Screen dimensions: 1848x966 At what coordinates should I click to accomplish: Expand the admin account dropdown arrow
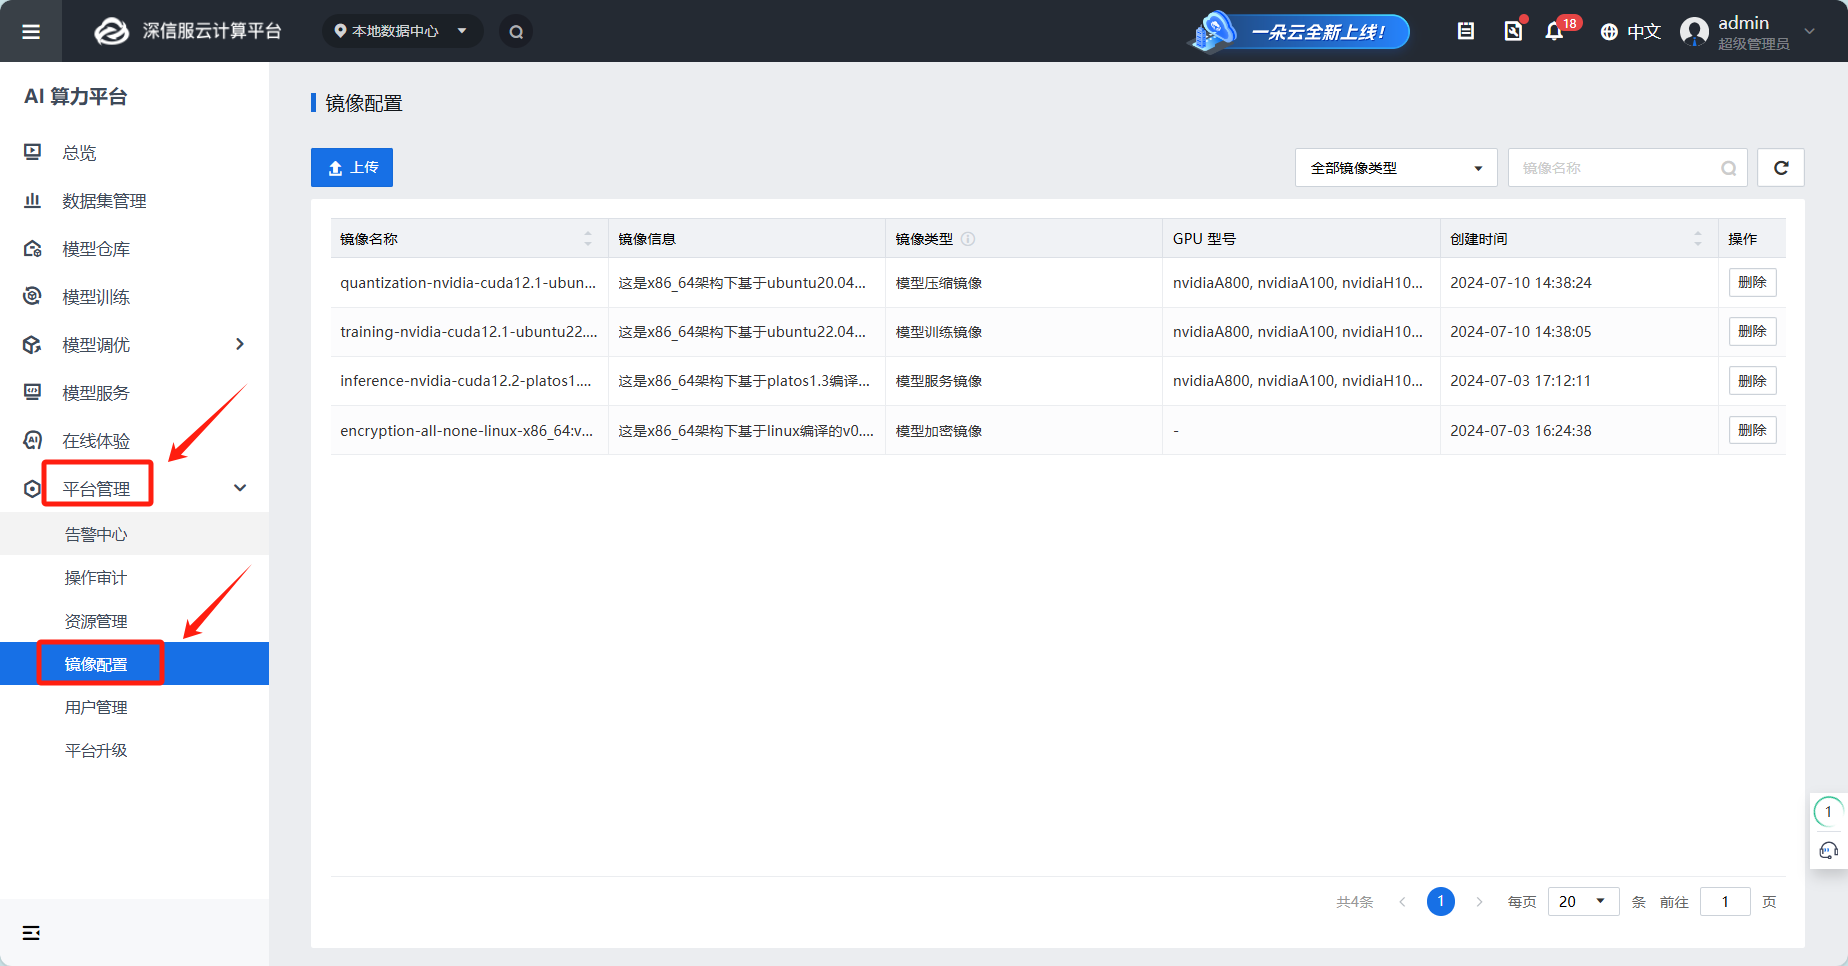click(x=1809, y=31)
